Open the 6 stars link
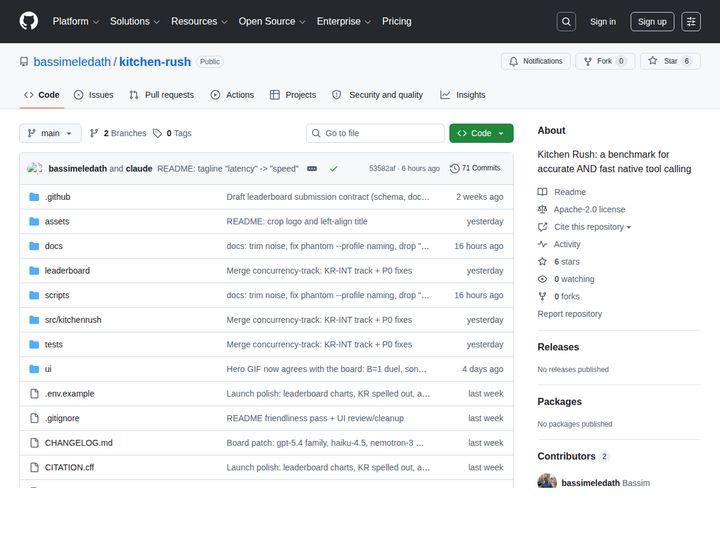The width and height of the screenshot is (720, 540). point(567,262)
